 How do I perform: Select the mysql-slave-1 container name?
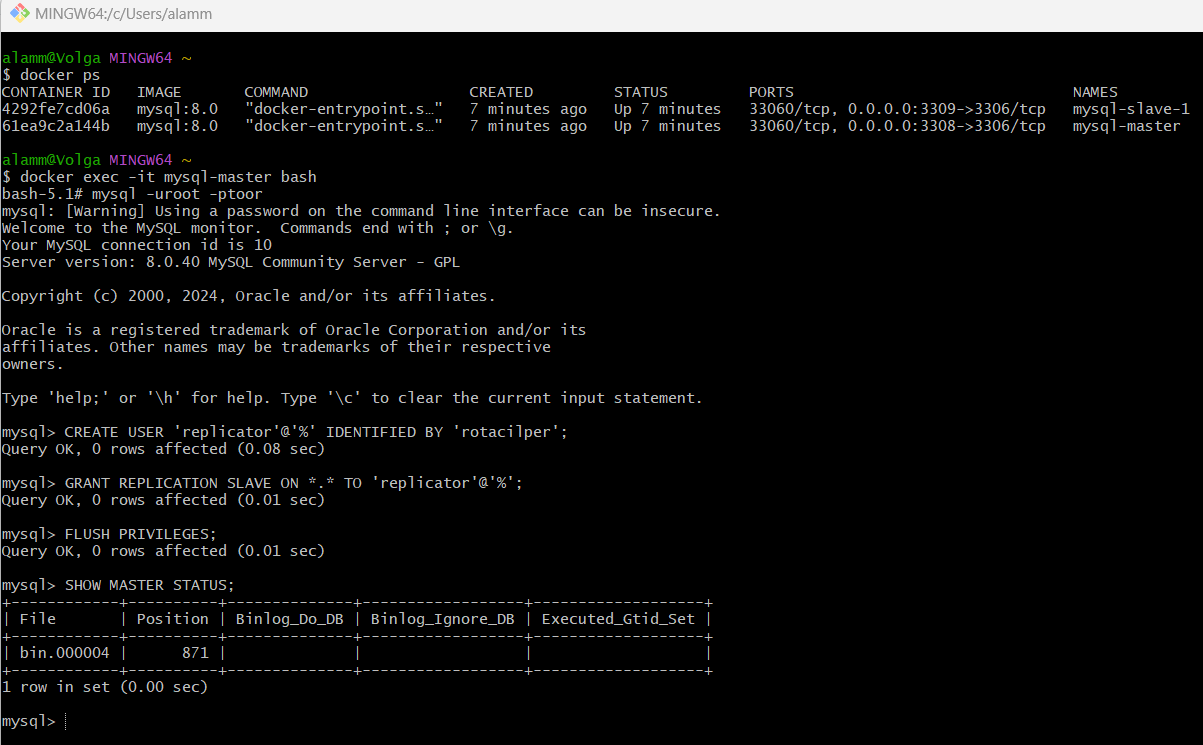coord(1130,109)
